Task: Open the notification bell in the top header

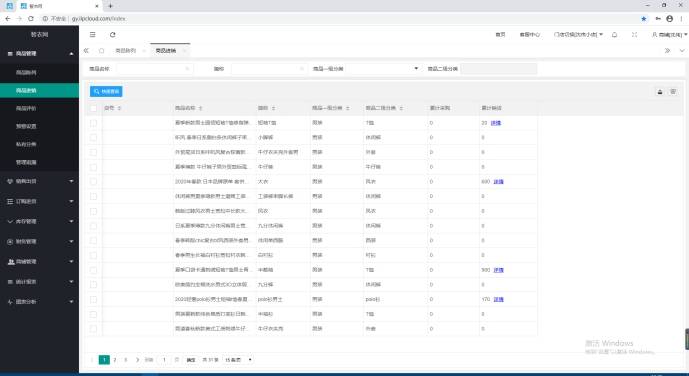Action: (614, 34)
